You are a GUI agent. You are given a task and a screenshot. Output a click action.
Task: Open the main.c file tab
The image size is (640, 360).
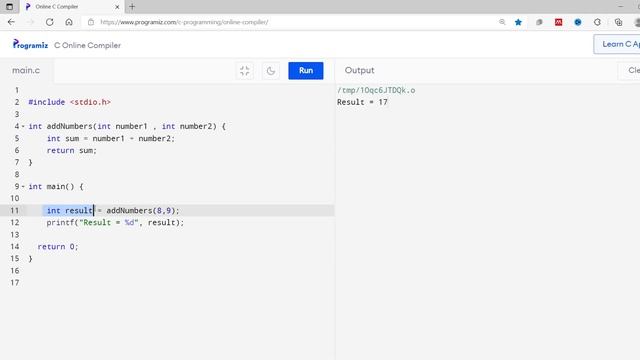point(26,70)
